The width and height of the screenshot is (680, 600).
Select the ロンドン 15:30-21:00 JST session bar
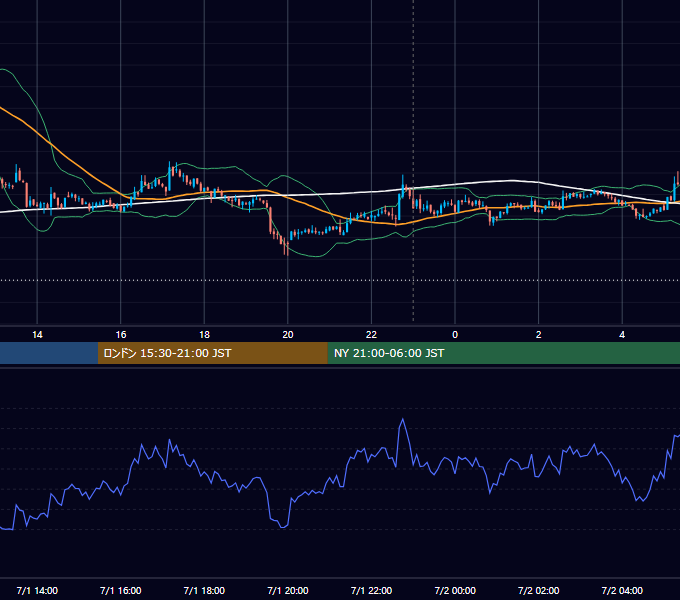212,353
